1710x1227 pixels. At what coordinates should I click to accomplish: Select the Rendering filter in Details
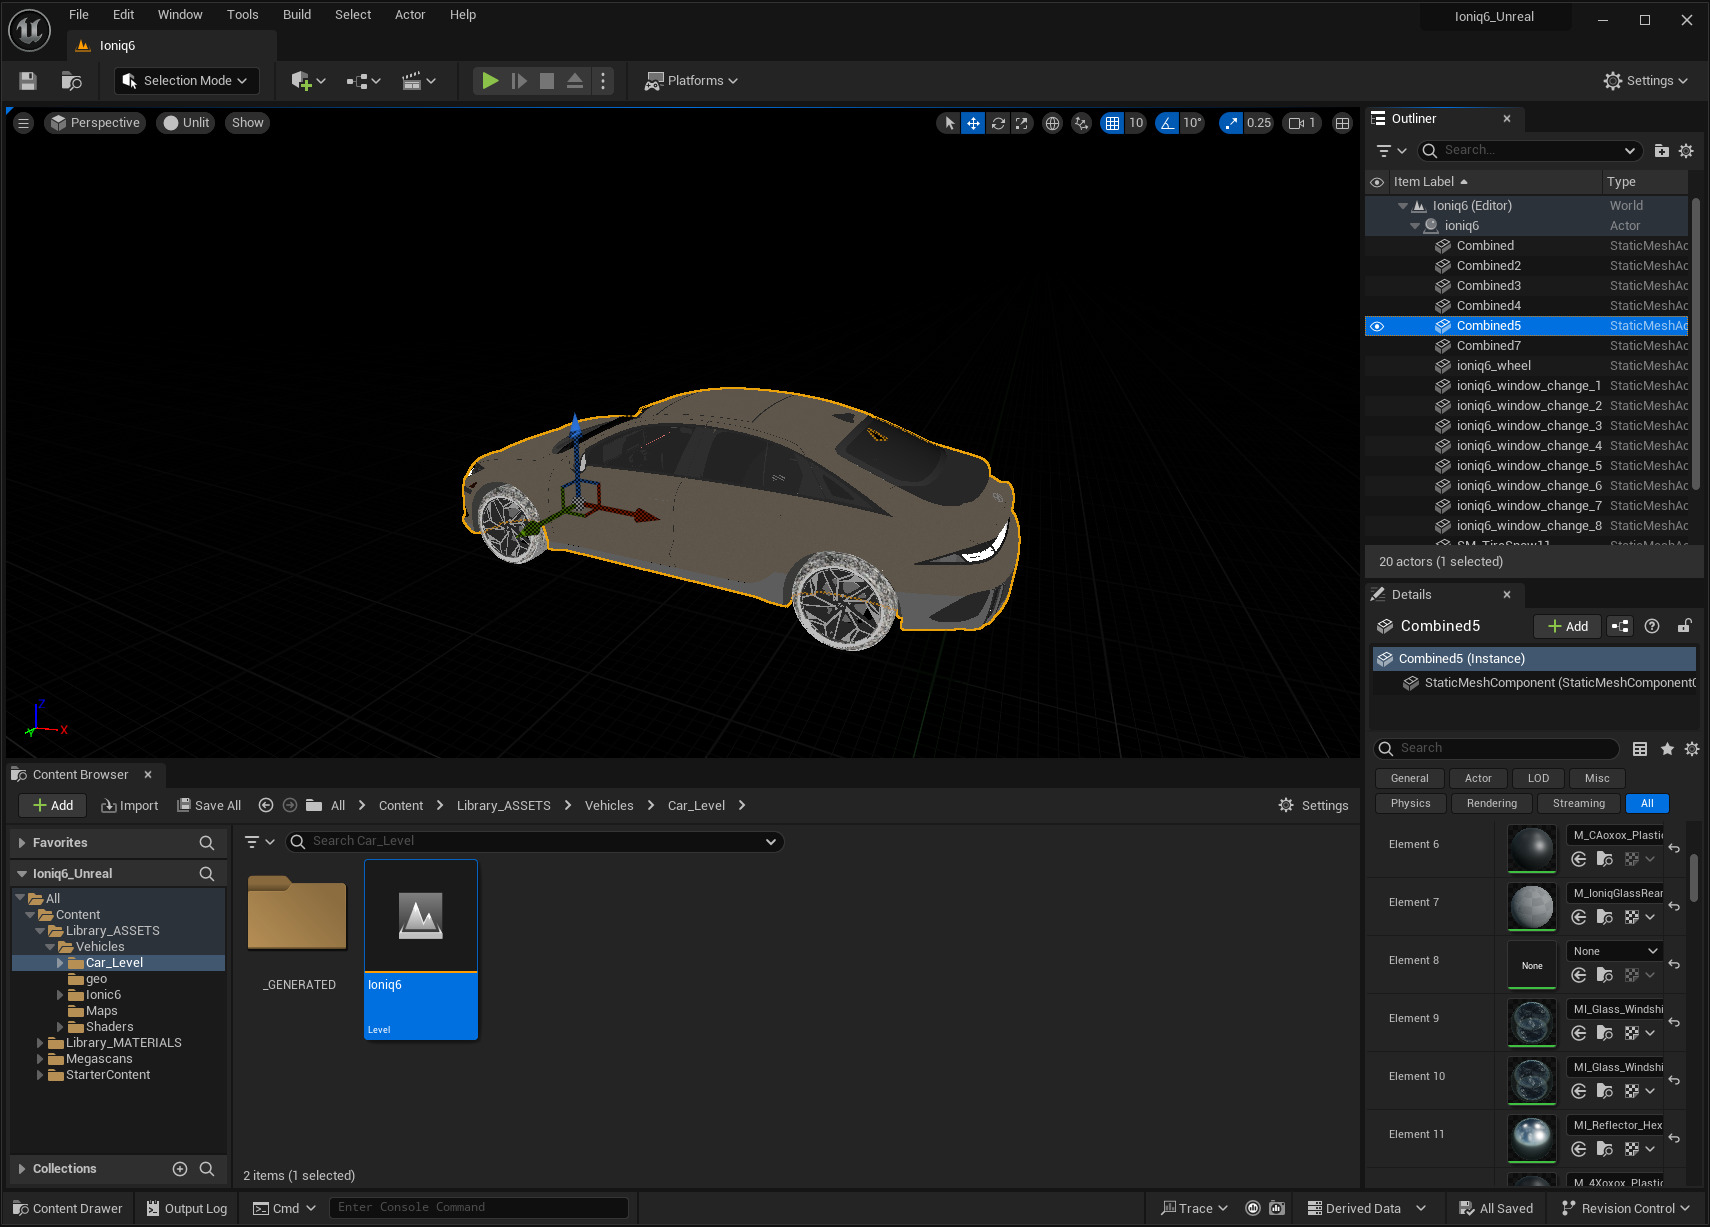tap(1491, 804)
